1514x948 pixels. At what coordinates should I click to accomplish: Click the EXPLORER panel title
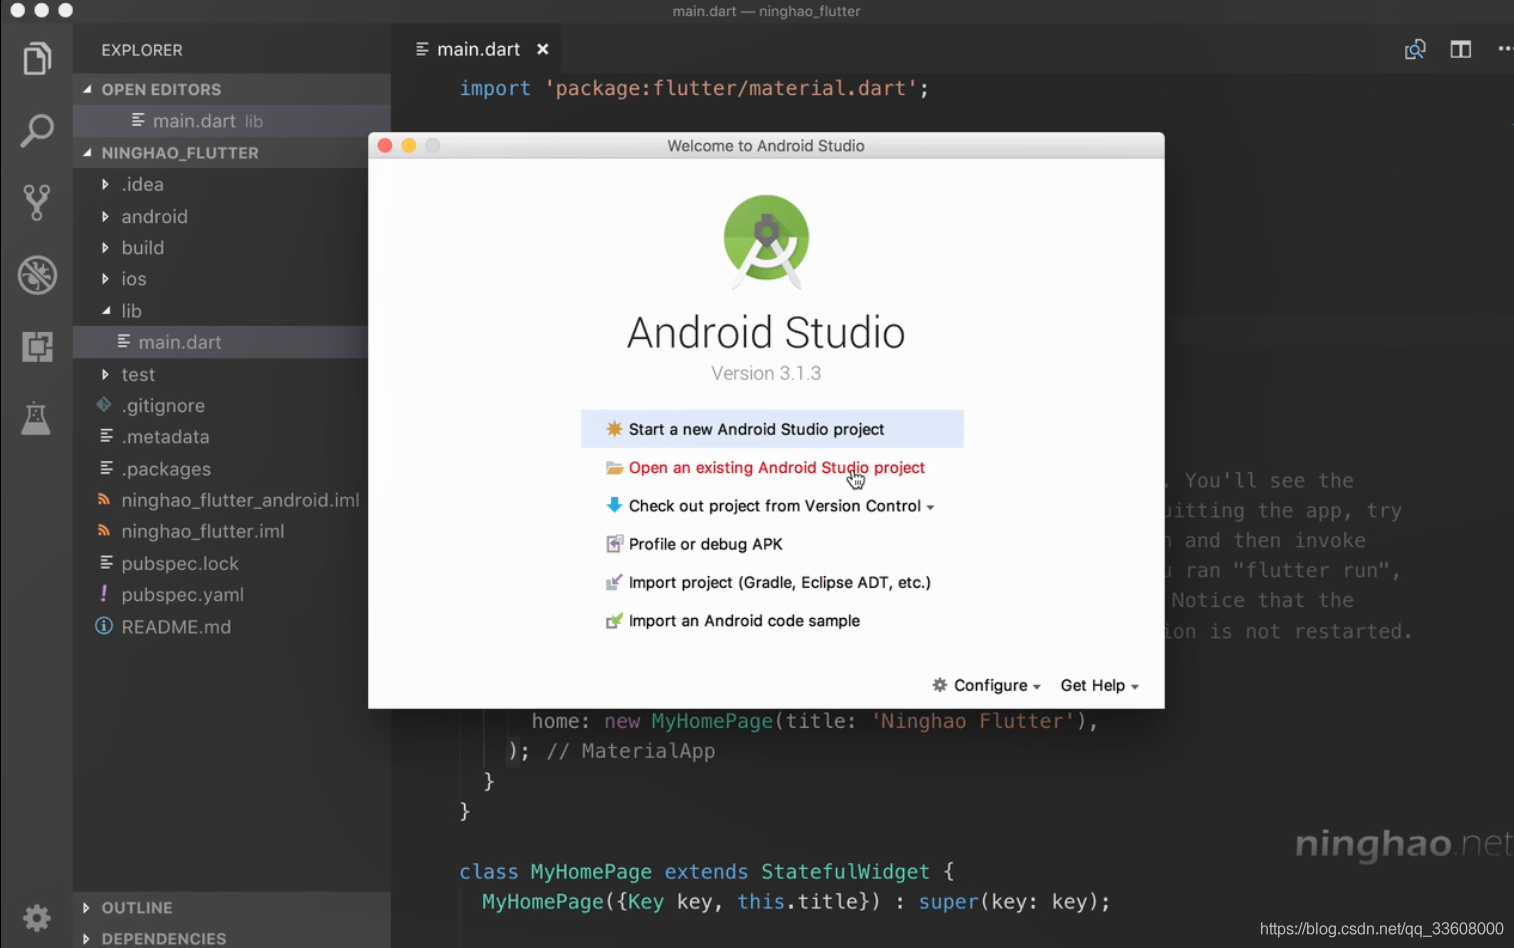pyautogui.click(x=142, y=50)
